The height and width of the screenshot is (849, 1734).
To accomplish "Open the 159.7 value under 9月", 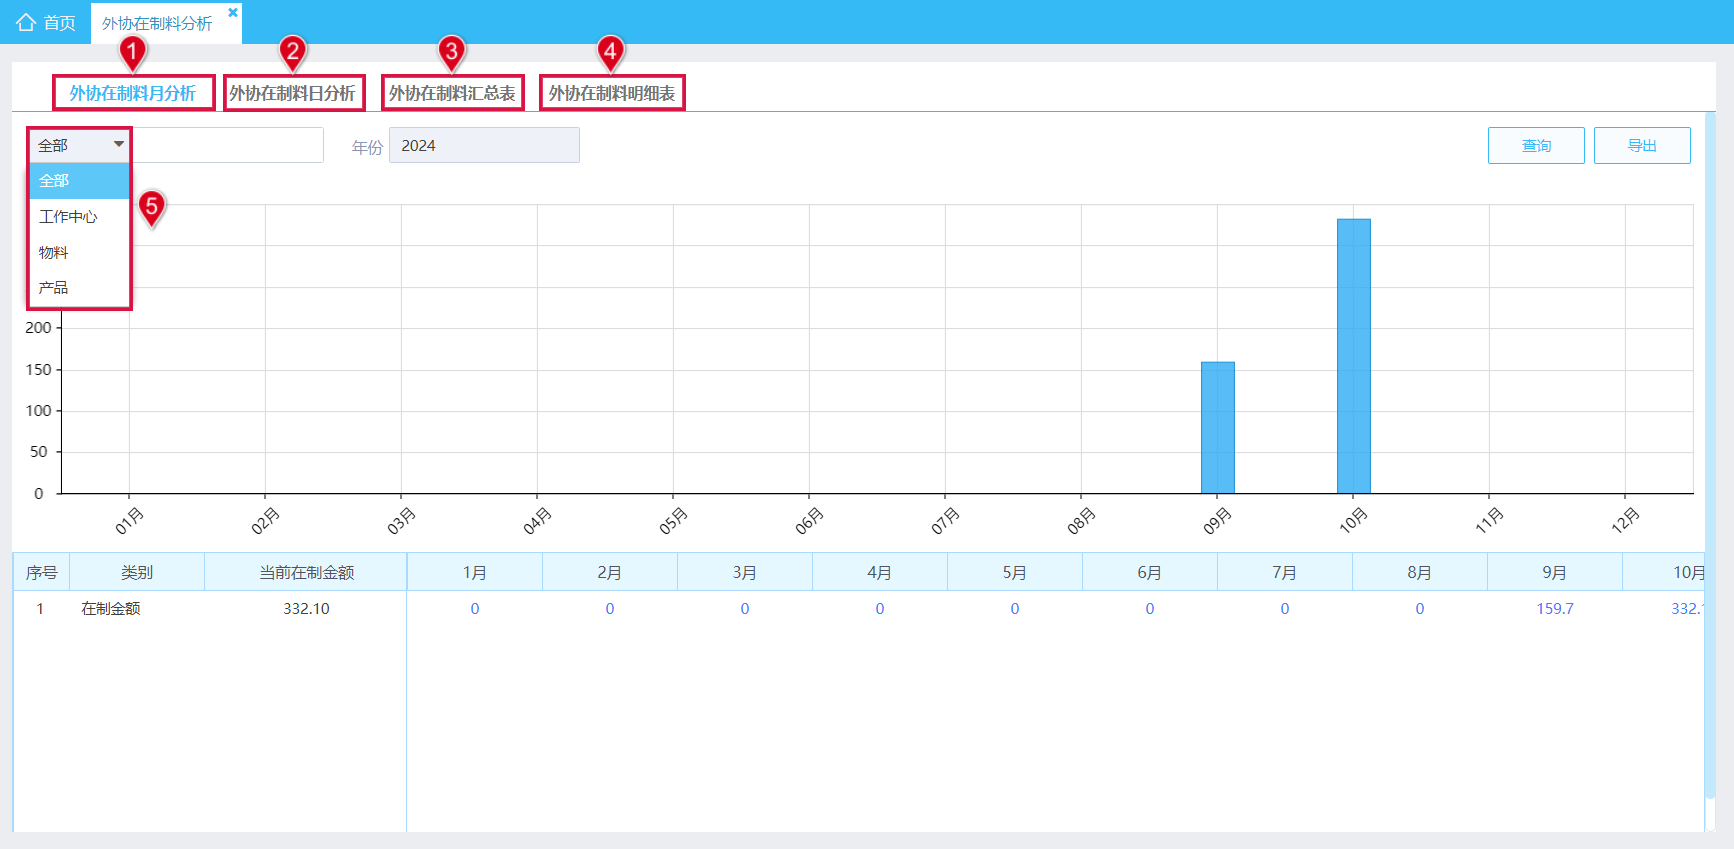I will 1555,608.
